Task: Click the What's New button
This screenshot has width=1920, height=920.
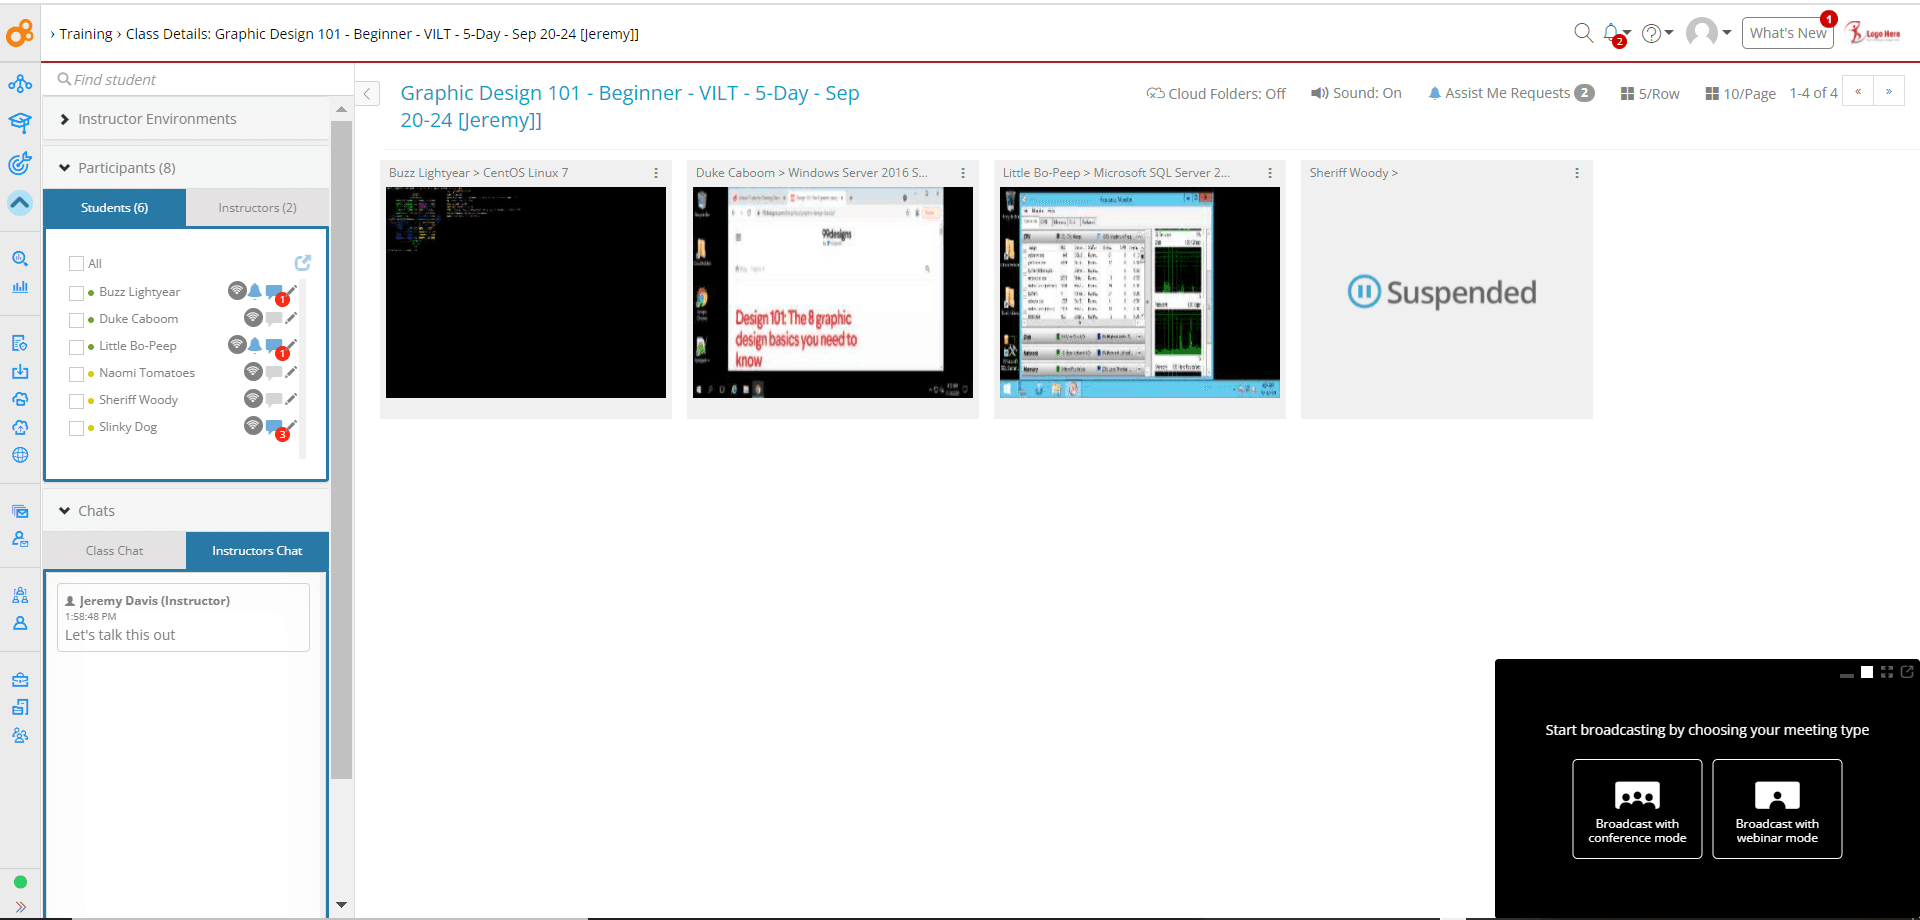Action: click(x=1788, y=32)
